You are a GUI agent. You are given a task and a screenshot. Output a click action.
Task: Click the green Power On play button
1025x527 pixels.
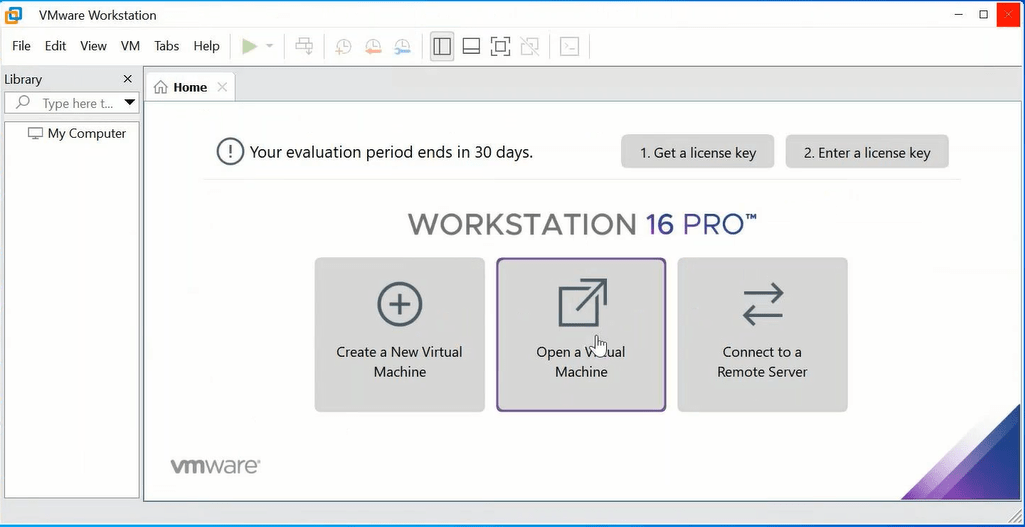250,46
